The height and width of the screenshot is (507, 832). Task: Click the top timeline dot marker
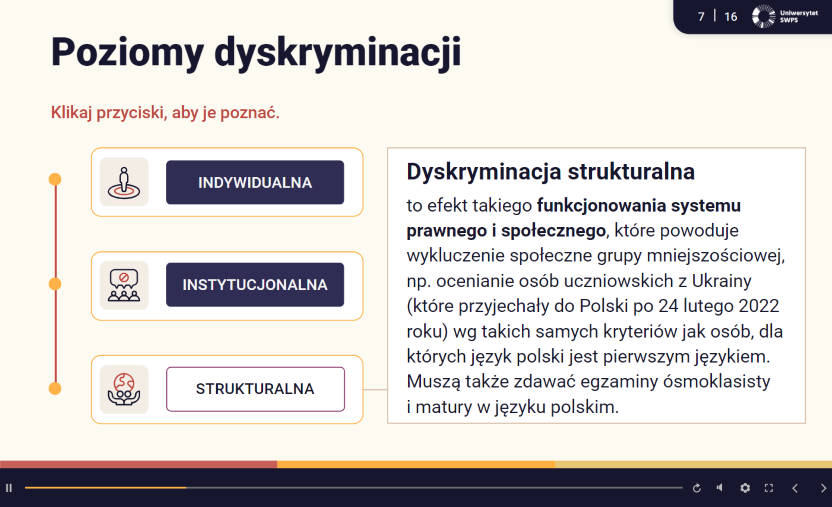click(55, 180)
